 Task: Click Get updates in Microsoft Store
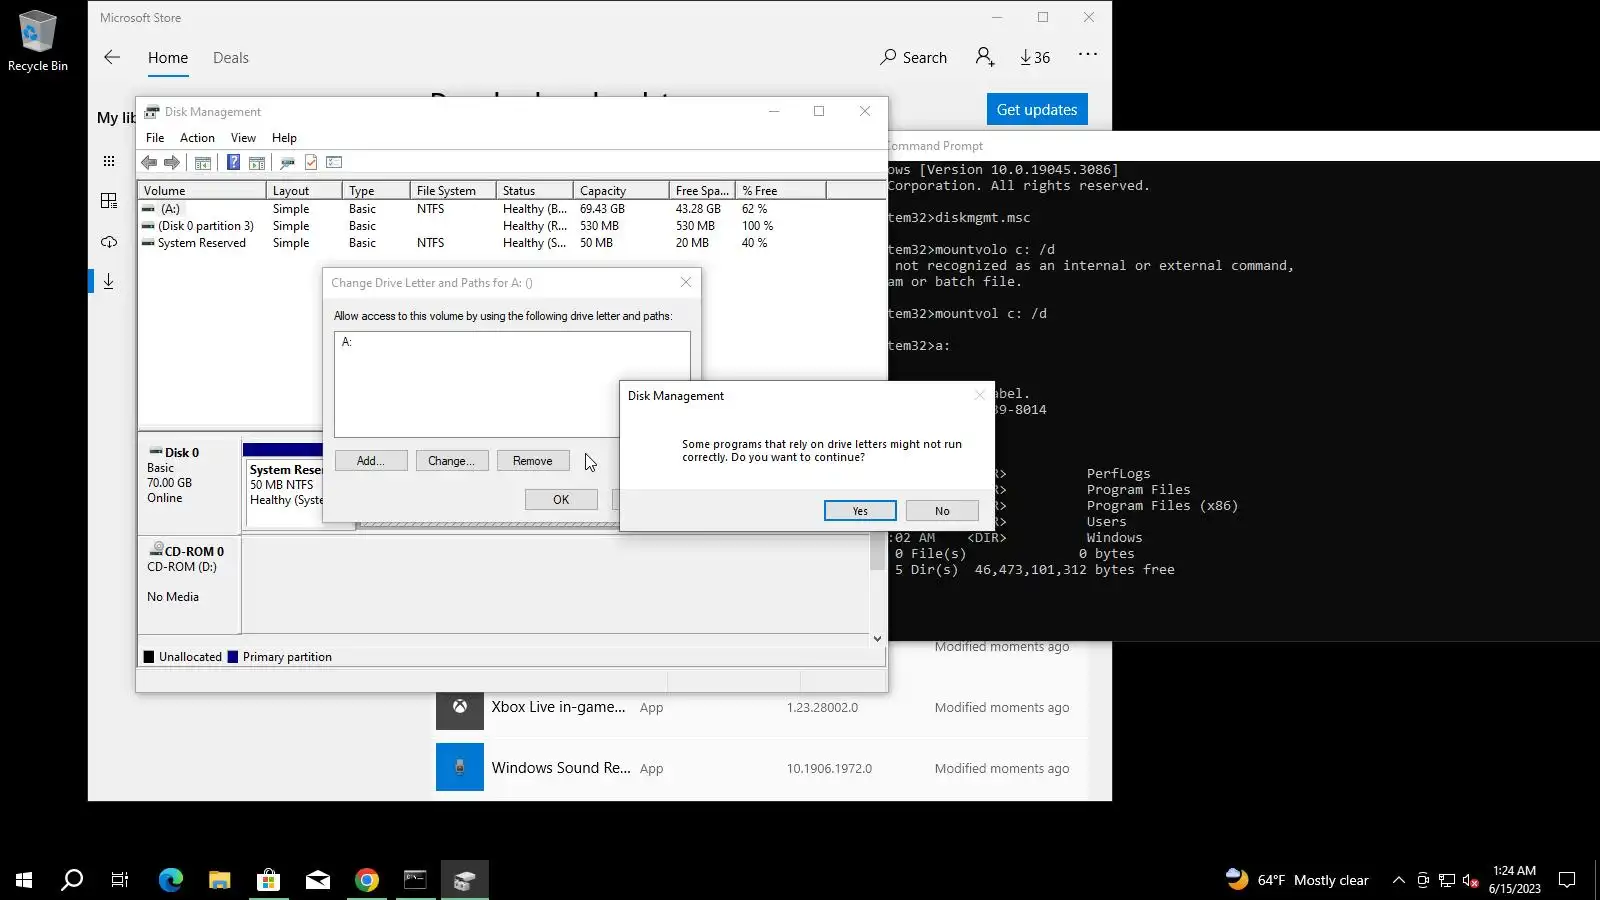(1037, 110)
